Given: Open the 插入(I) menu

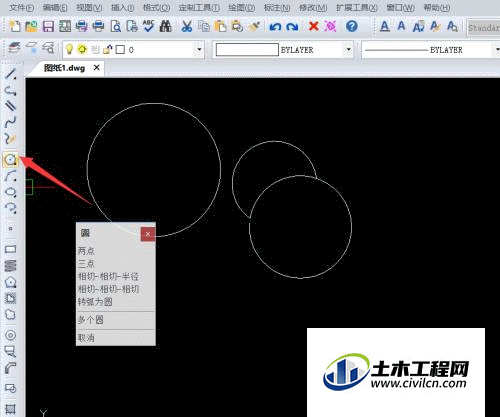Looking at the screenshot, I should click(x=122, y=7).
